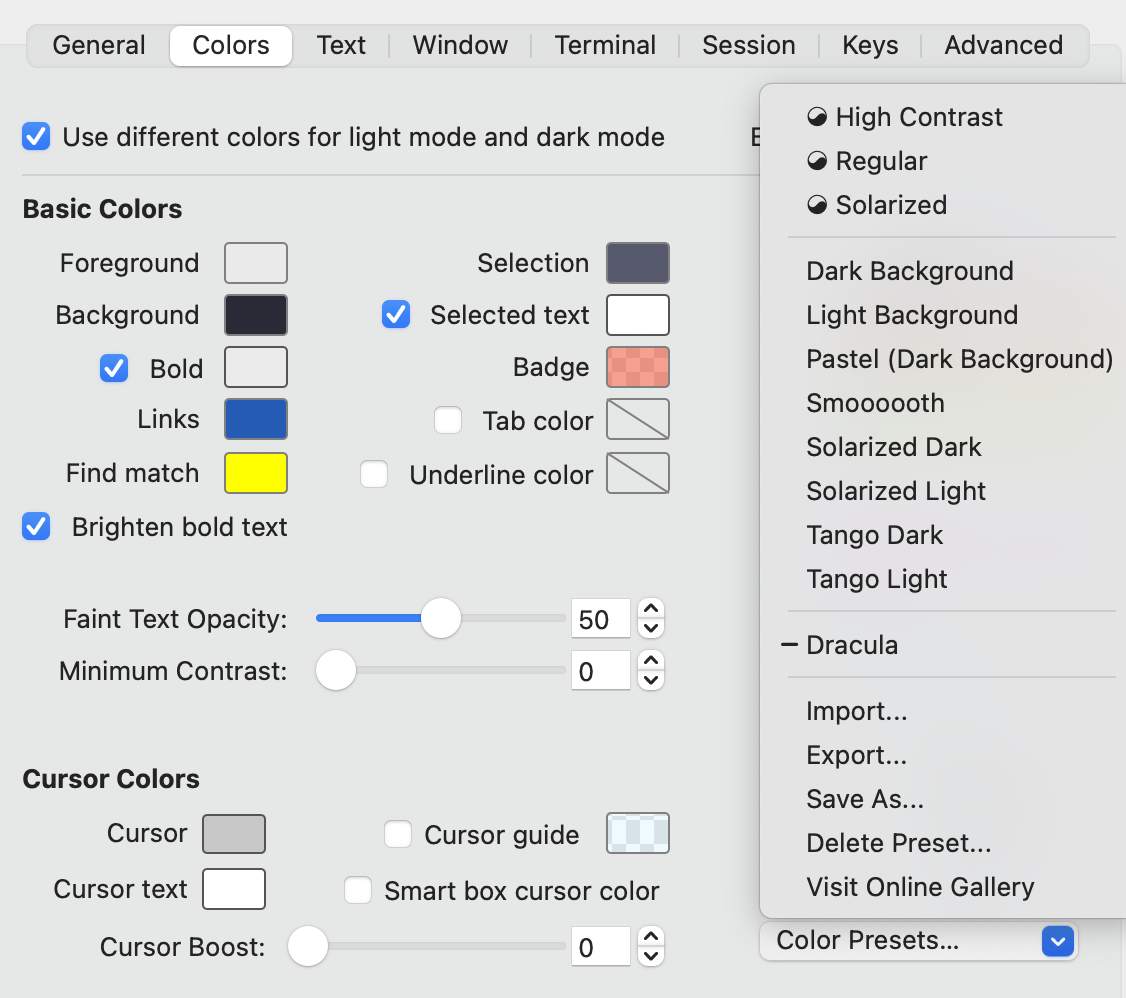Toggle different colors for light and dark mode
This screenshot has width=1126, height=998.
(36, 136)
